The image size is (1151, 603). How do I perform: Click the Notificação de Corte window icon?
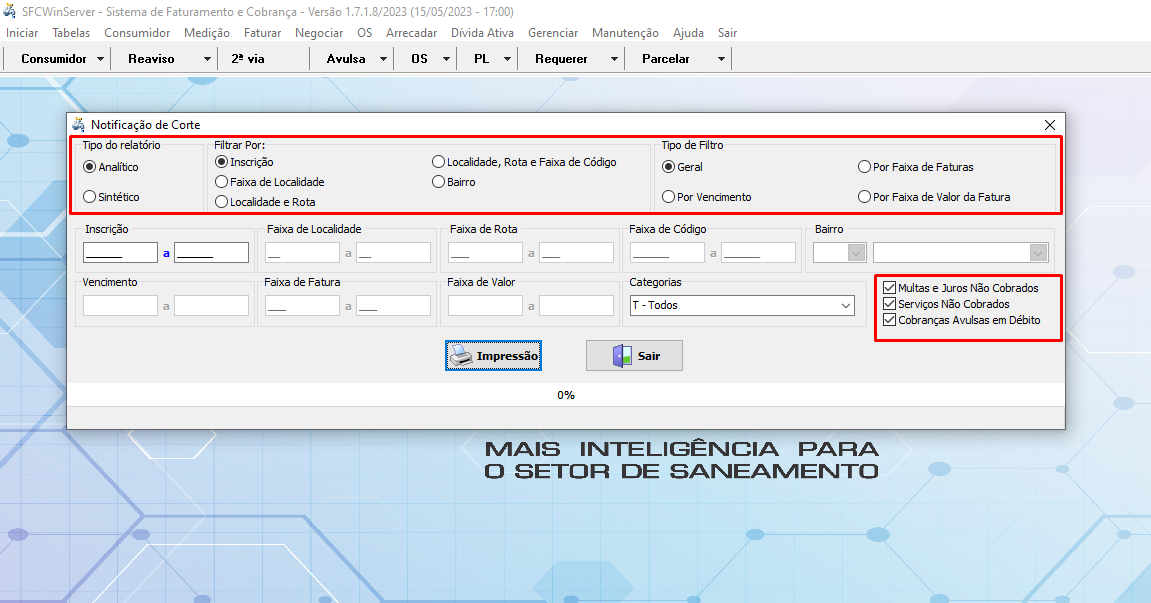(79, 125)
